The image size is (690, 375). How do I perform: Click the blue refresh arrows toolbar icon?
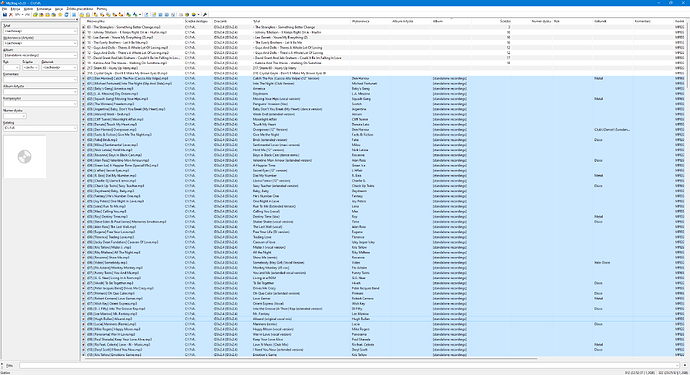coord(66,15)
